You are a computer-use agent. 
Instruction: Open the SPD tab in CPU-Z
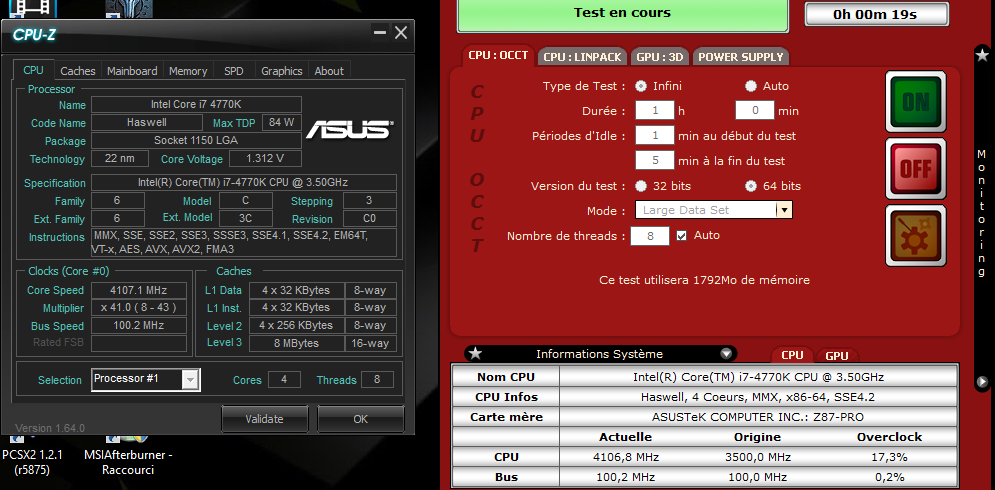[x=234, y=71]
